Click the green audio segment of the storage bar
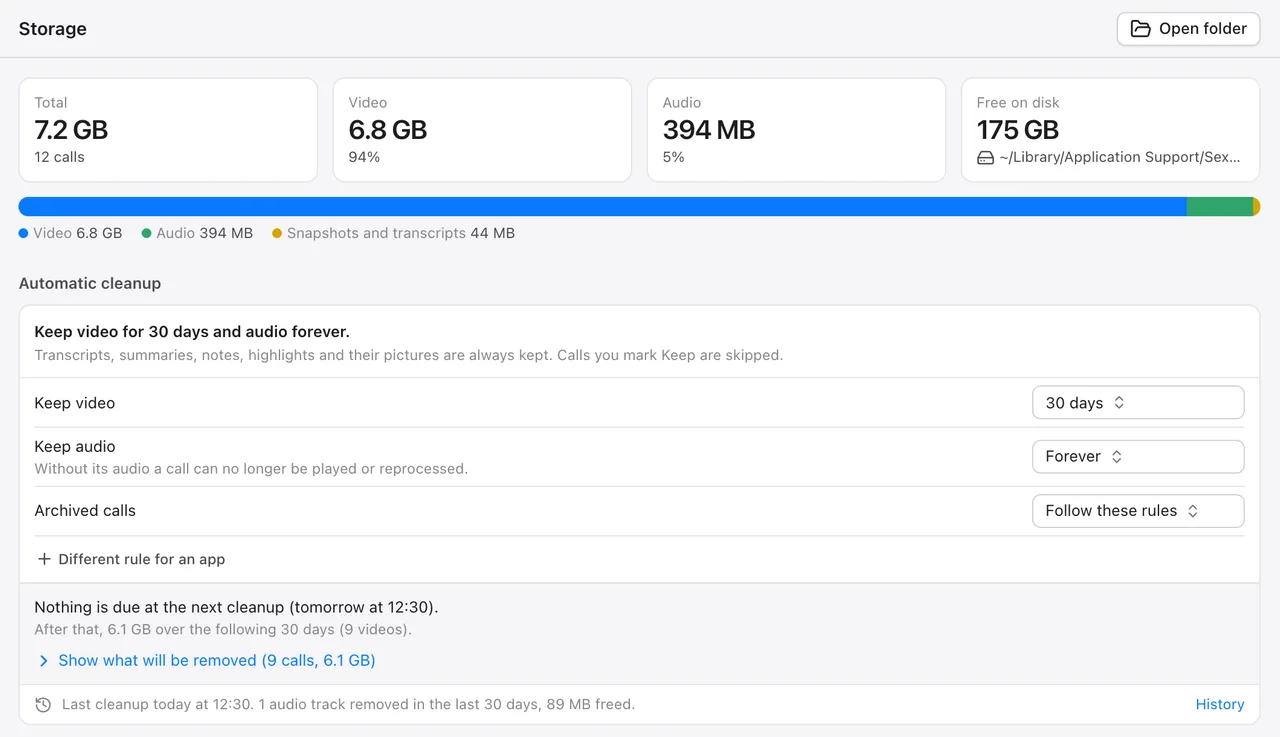1280x737 pixels. coord(1219,207)
